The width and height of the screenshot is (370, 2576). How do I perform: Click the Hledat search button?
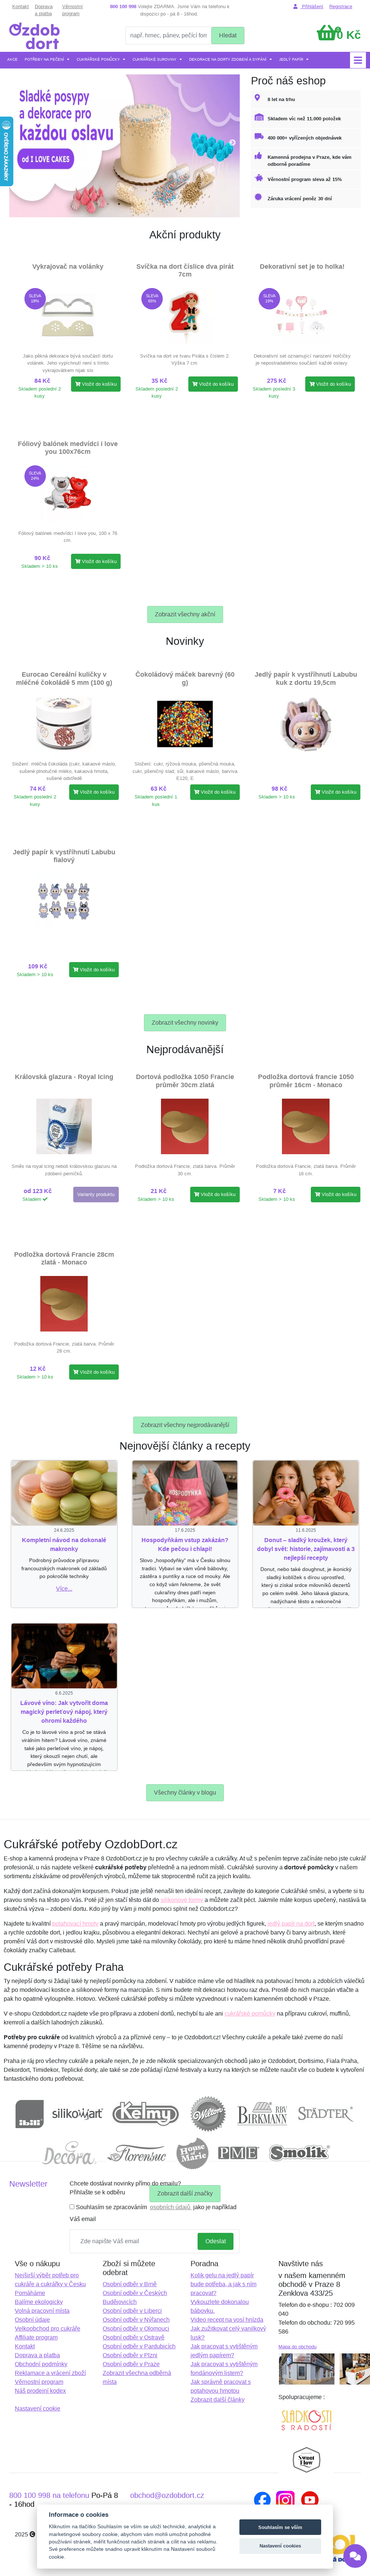[228, 35]
